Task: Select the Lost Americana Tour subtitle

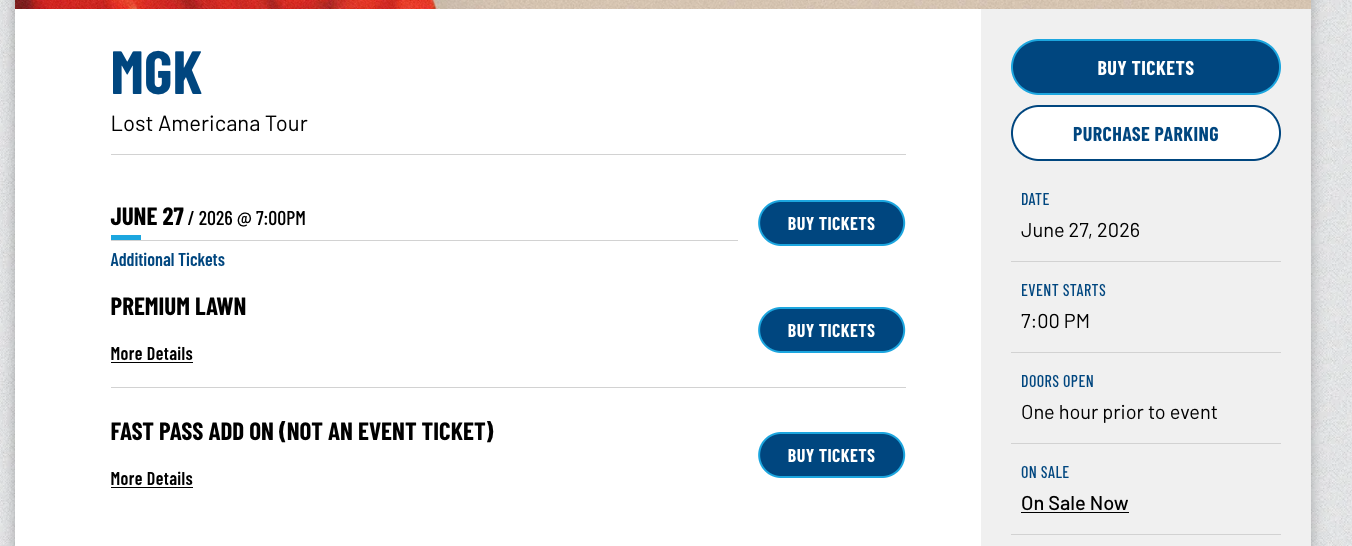Action: [209, 124]
